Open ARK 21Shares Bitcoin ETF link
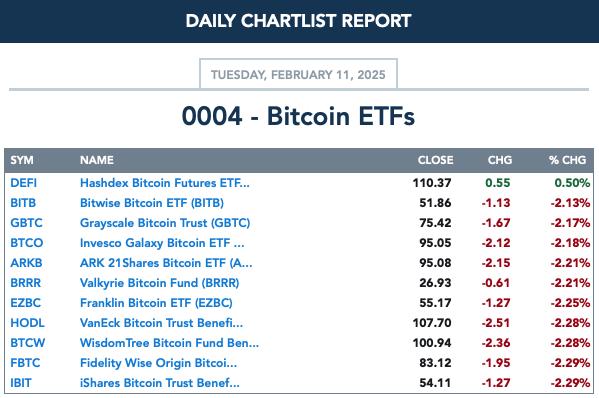This screenshot has width=599, height=398. pos(166,263)
